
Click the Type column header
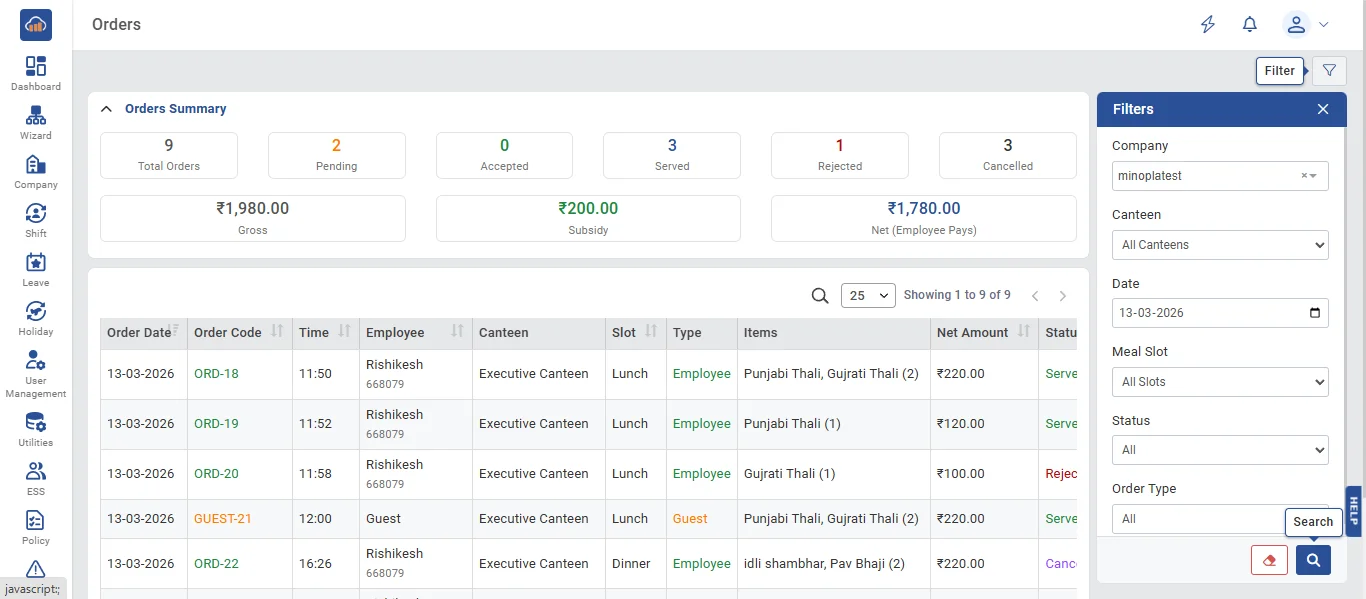(702, 333)
